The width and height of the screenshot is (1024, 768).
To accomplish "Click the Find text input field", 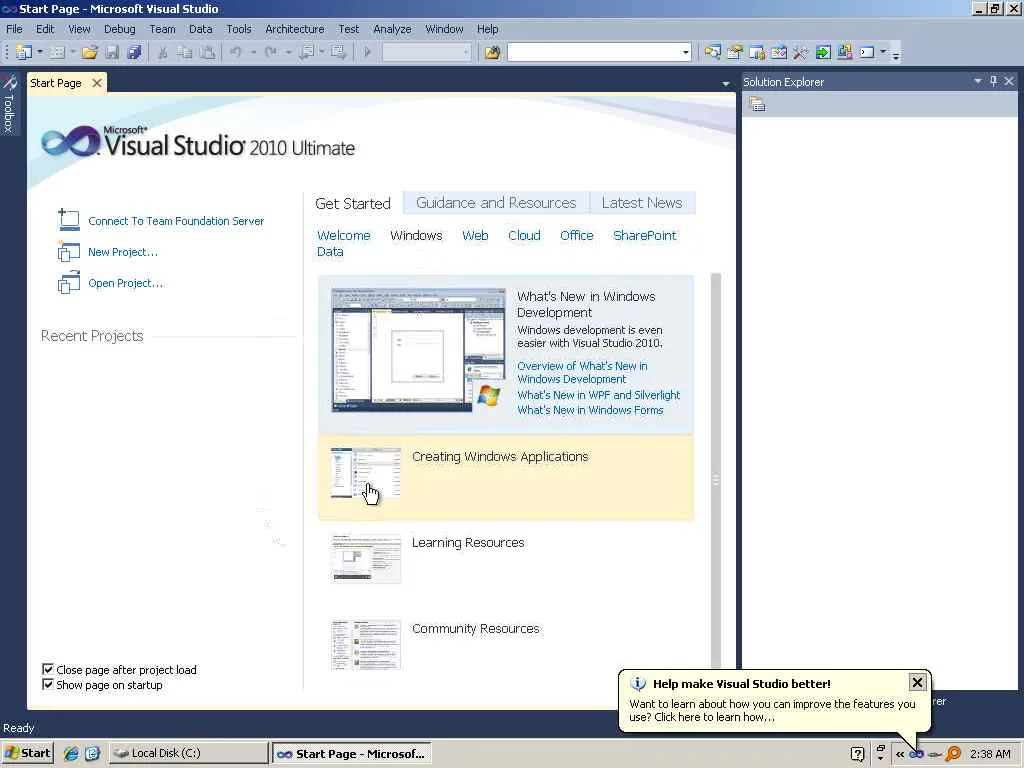I will 594,52.
